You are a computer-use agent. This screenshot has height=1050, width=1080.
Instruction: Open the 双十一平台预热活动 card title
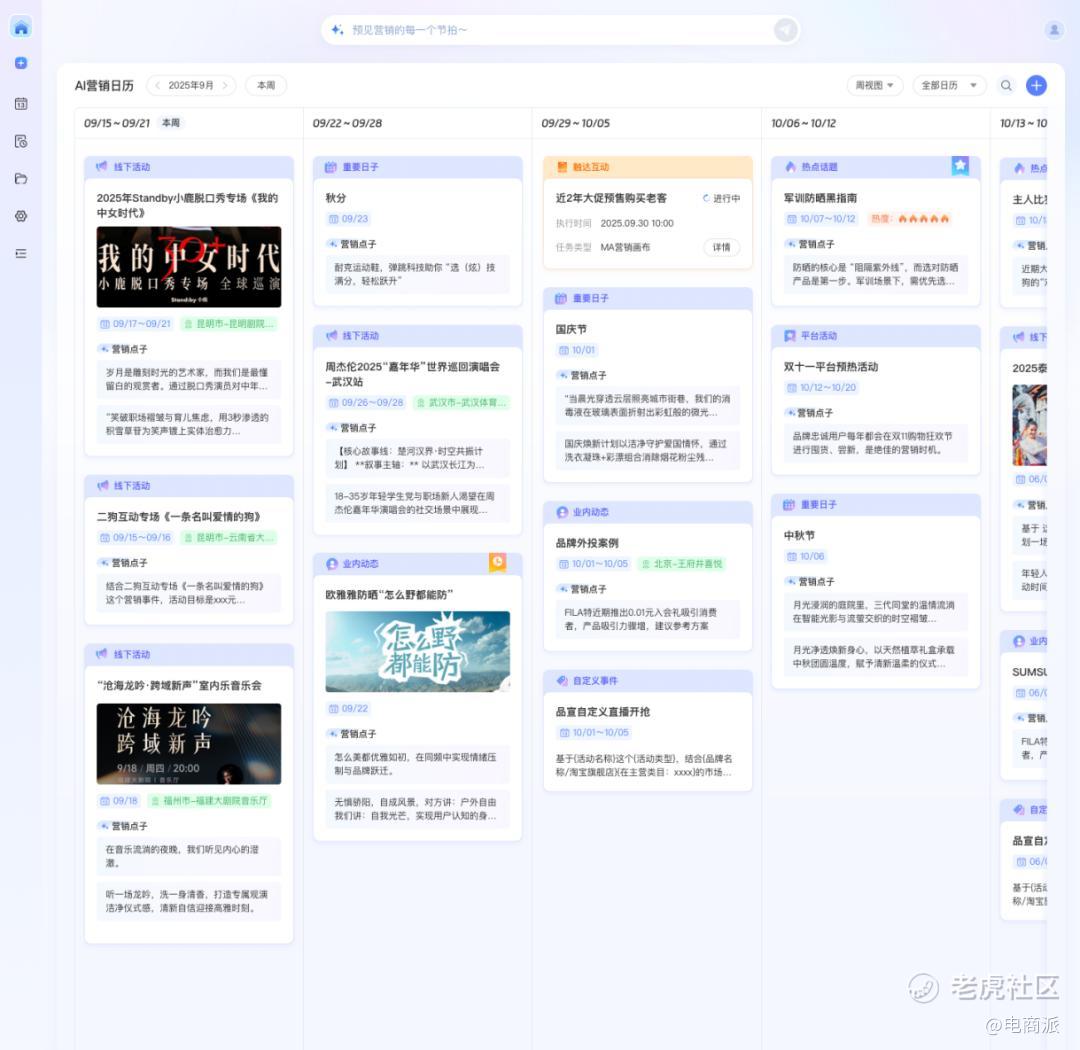click(831, 367)
